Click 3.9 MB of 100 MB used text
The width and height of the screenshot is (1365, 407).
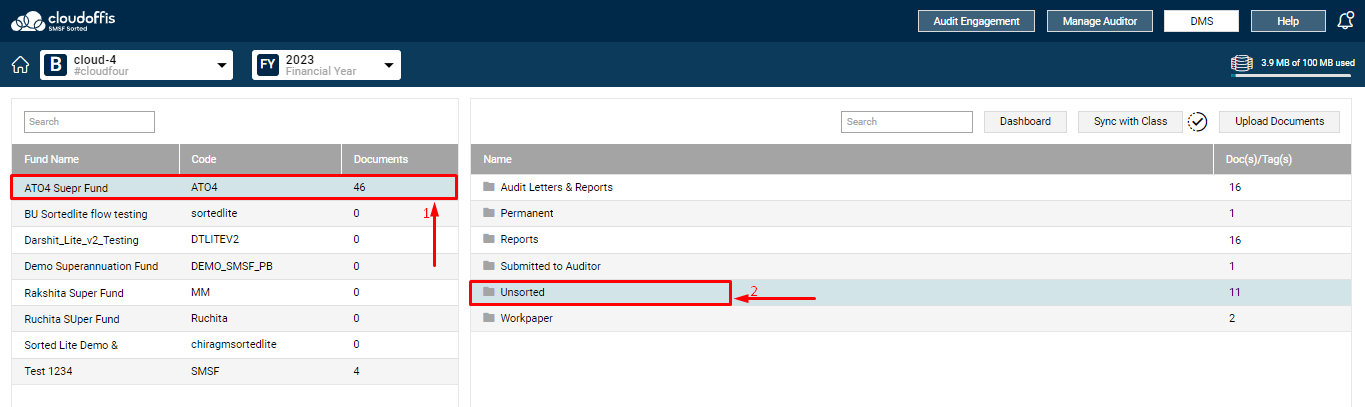pos(1308,62)
